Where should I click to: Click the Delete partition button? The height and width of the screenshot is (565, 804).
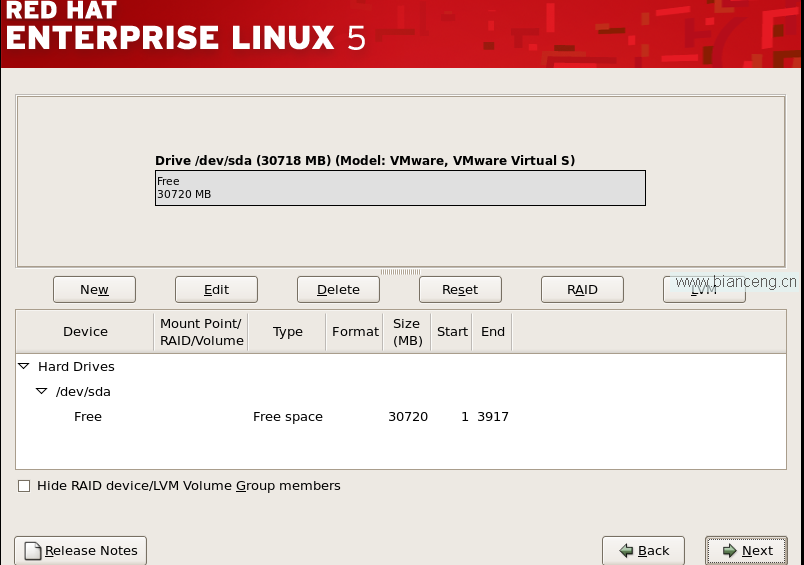coord(338,290)
